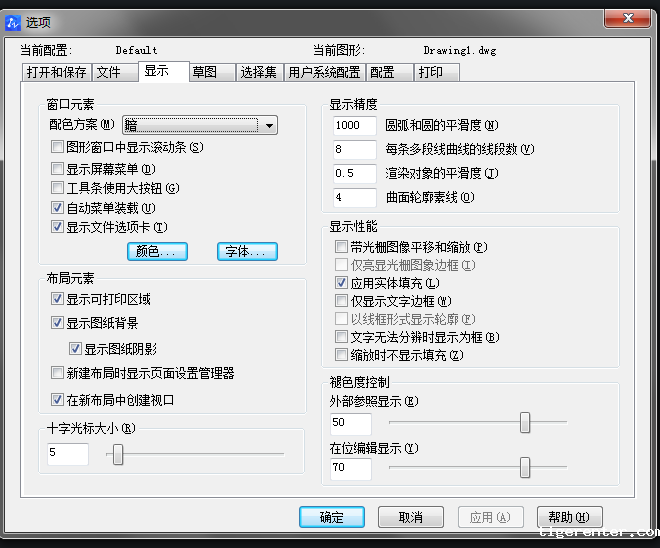Select the 用户系统配置 tab
The image size is (660, 548).
pyautogui.click(x=323, y=72)
